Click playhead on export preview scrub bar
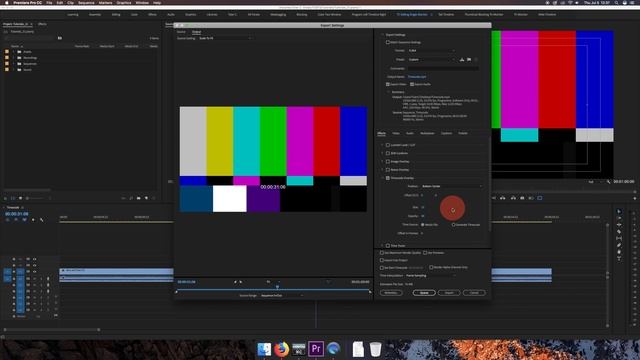Viewport: 640px width, 360px height. pos(278,287)
